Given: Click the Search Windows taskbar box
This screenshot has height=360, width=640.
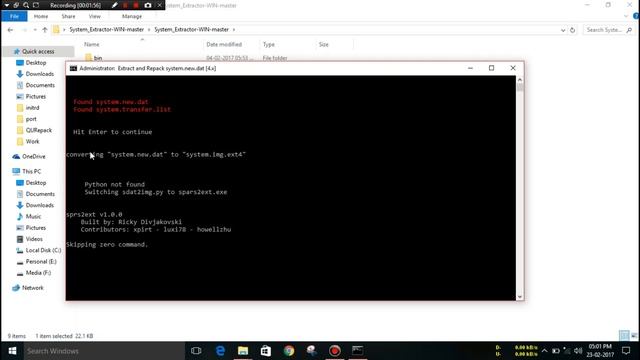Looking at the screenshot, I should pyautogui.click(x=104, y=351).
